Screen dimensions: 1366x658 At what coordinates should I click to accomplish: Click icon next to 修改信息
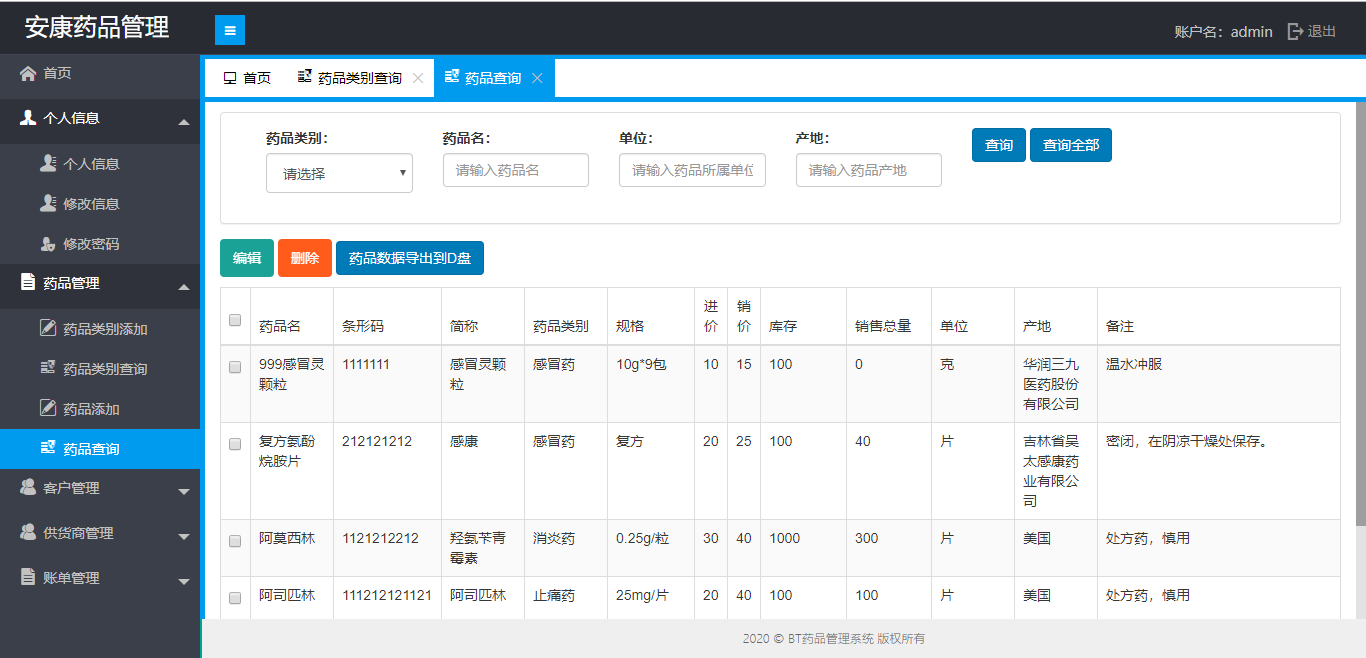tap(48, 203)
